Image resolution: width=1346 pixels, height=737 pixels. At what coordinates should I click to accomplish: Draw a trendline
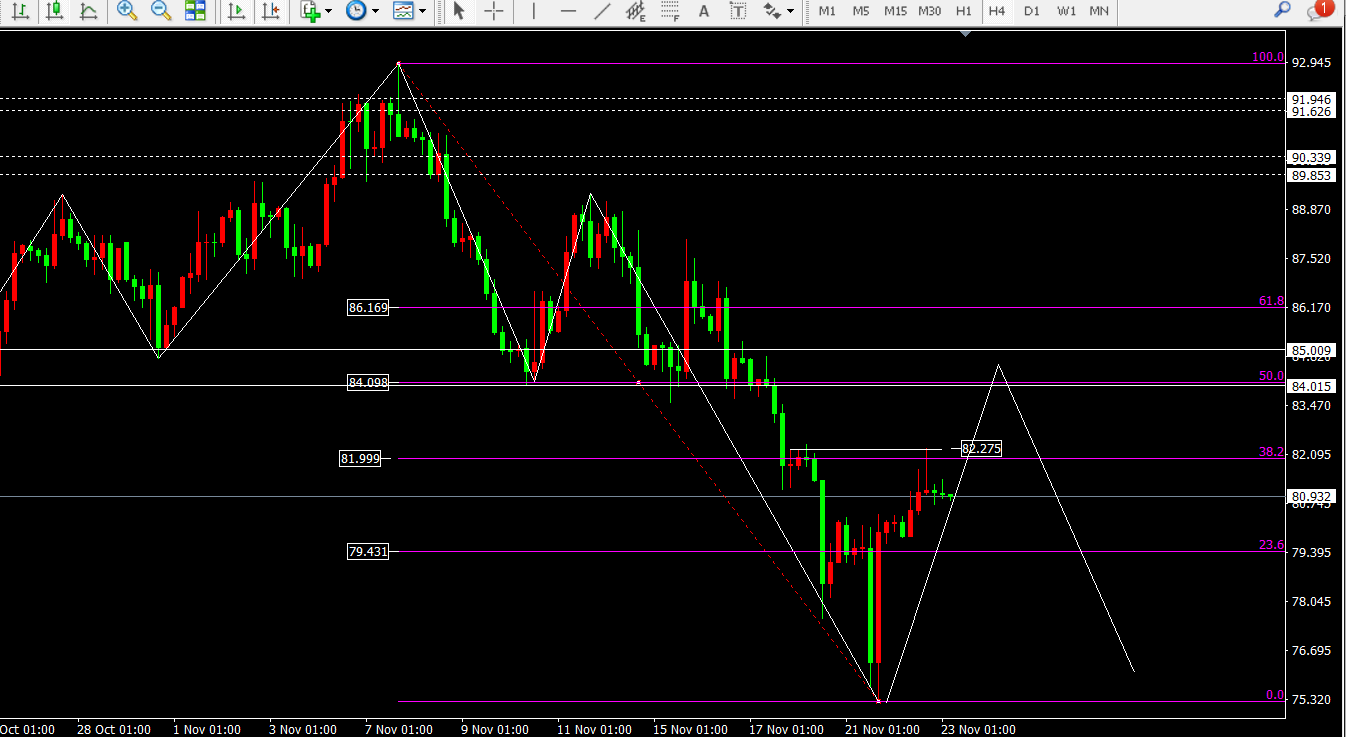602,11
